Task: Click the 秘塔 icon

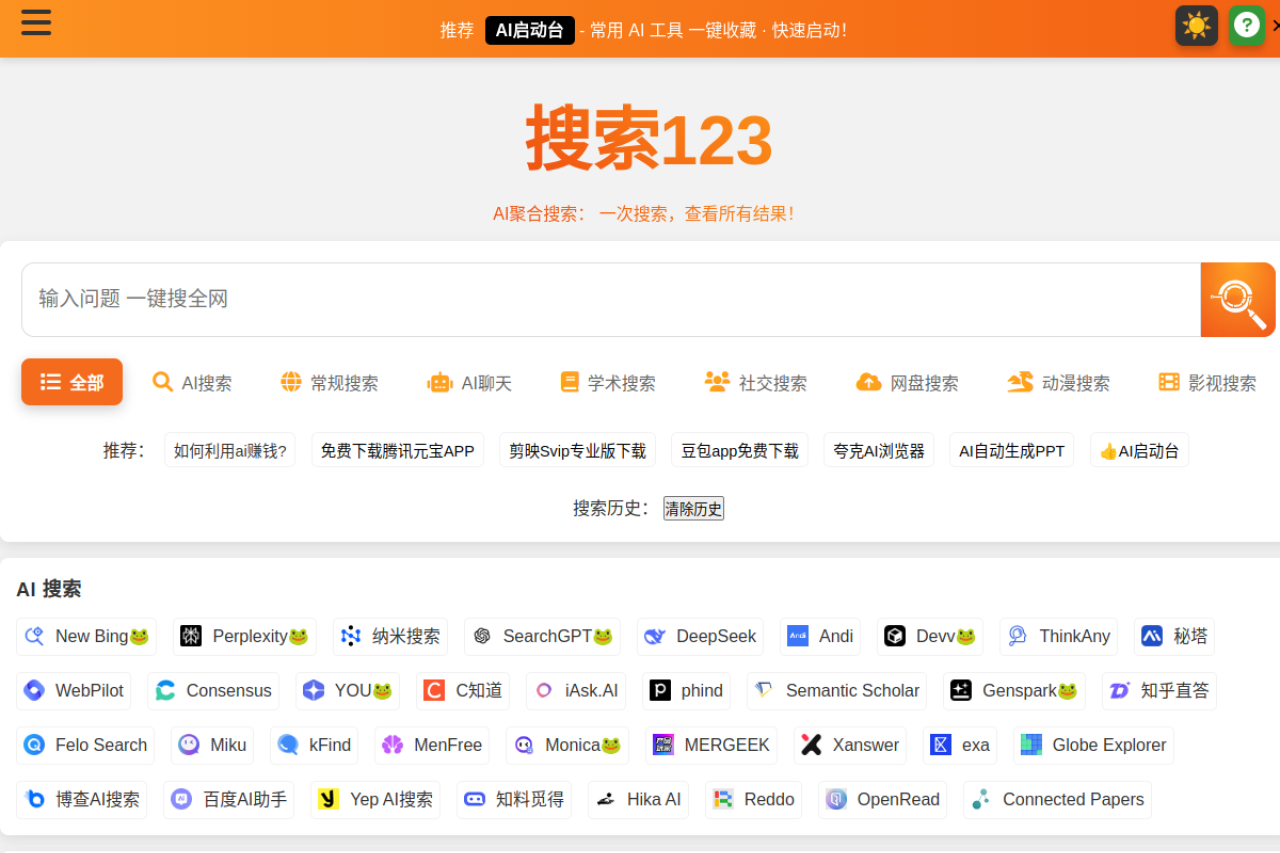Action: click(1152, 636)
